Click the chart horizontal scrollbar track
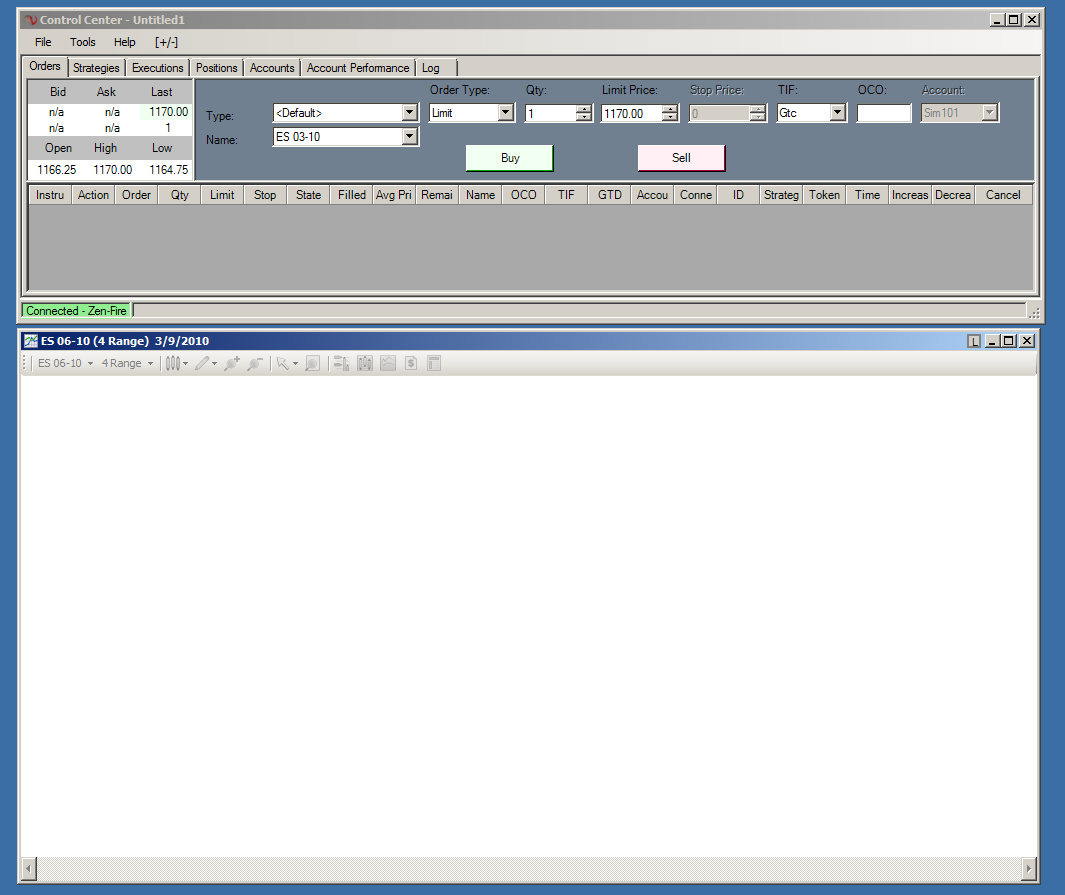The image size is (1065, 895). point(529,868)
